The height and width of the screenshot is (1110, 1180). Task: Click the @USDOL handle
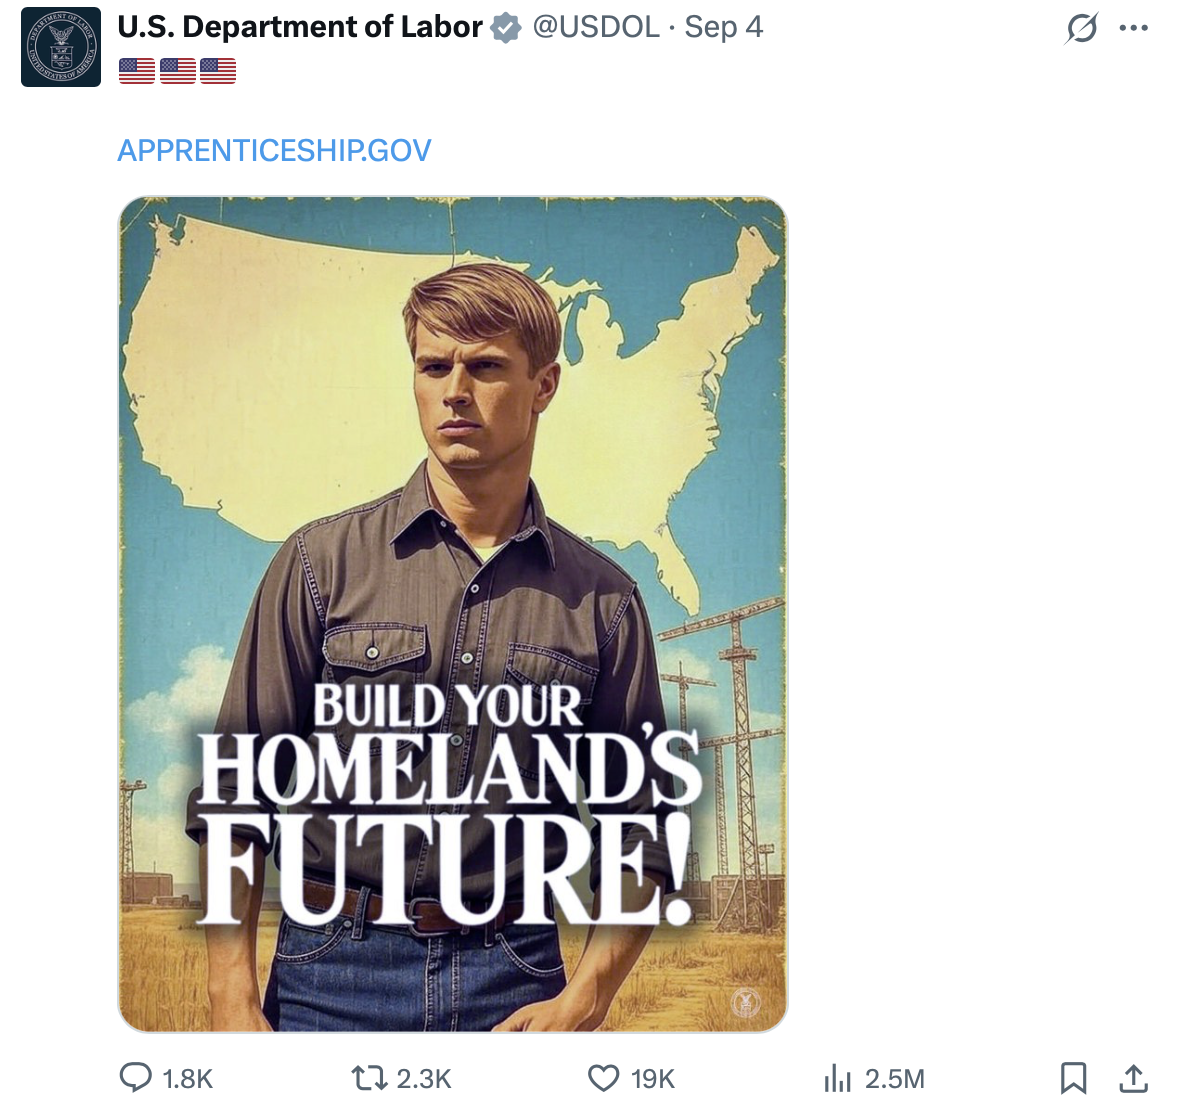coord(596,27)
